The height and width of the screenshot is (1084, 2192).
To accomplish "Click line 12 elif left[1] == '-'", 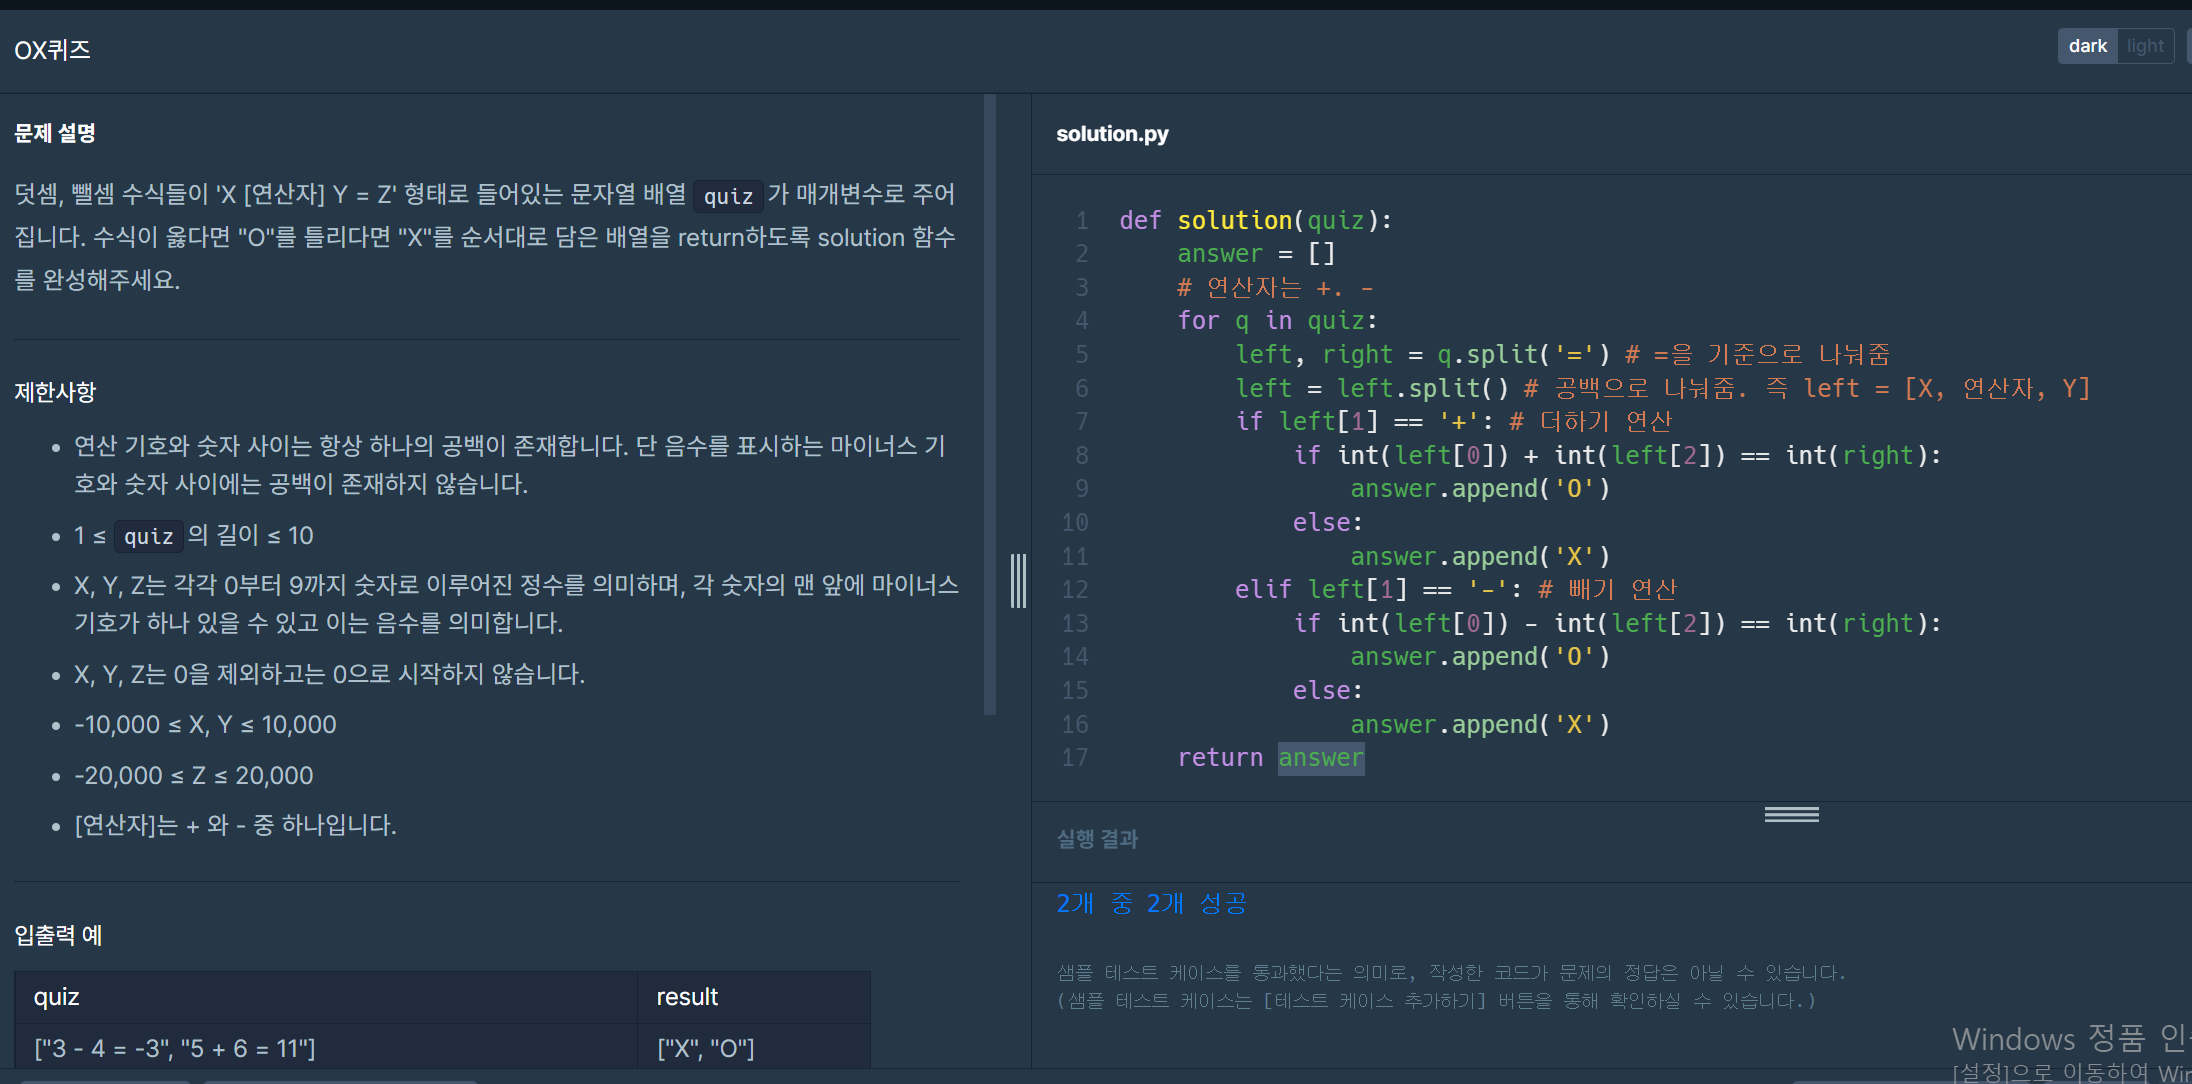I will [x=1456, y=590].
